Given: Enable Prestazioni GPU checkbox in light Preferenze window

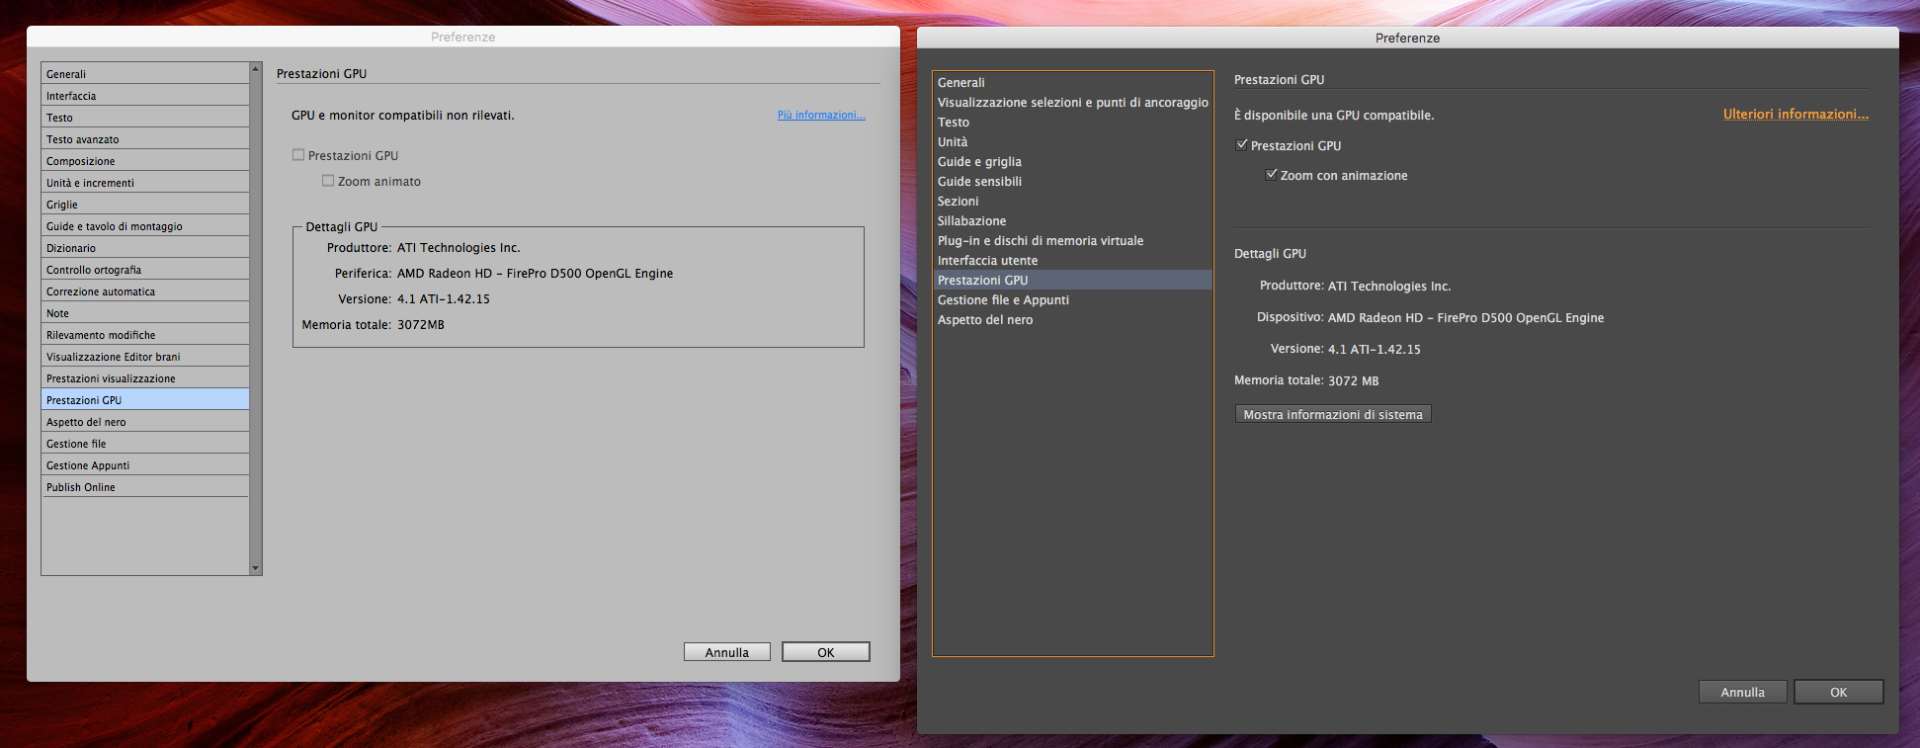Looking at the screenshot, I should 298,155.
